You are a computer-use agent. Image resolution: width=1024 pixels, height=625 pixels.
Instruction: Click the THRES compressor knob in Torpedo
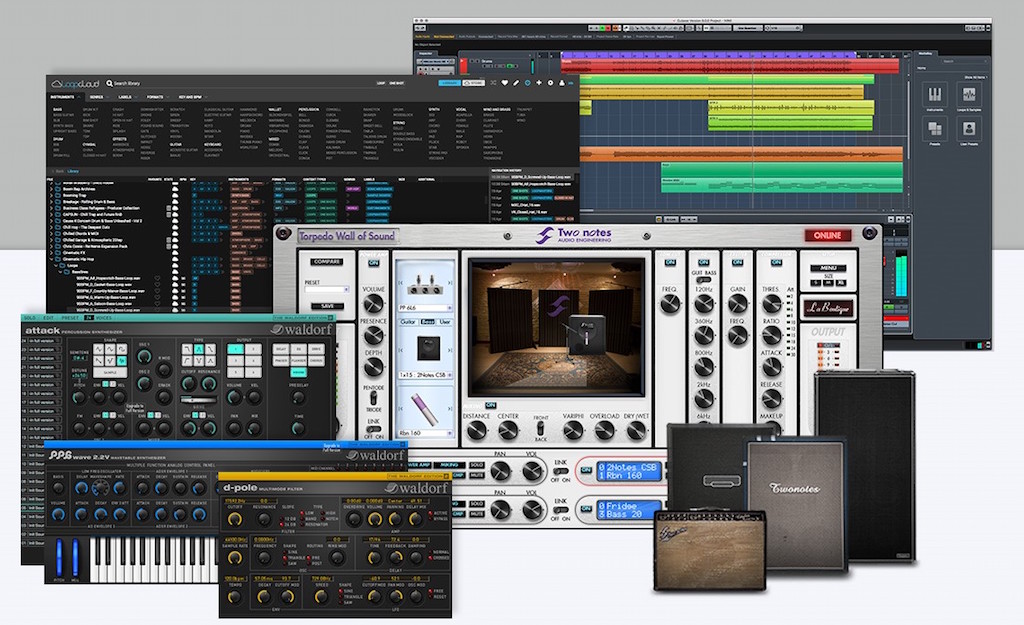(771, 304)
